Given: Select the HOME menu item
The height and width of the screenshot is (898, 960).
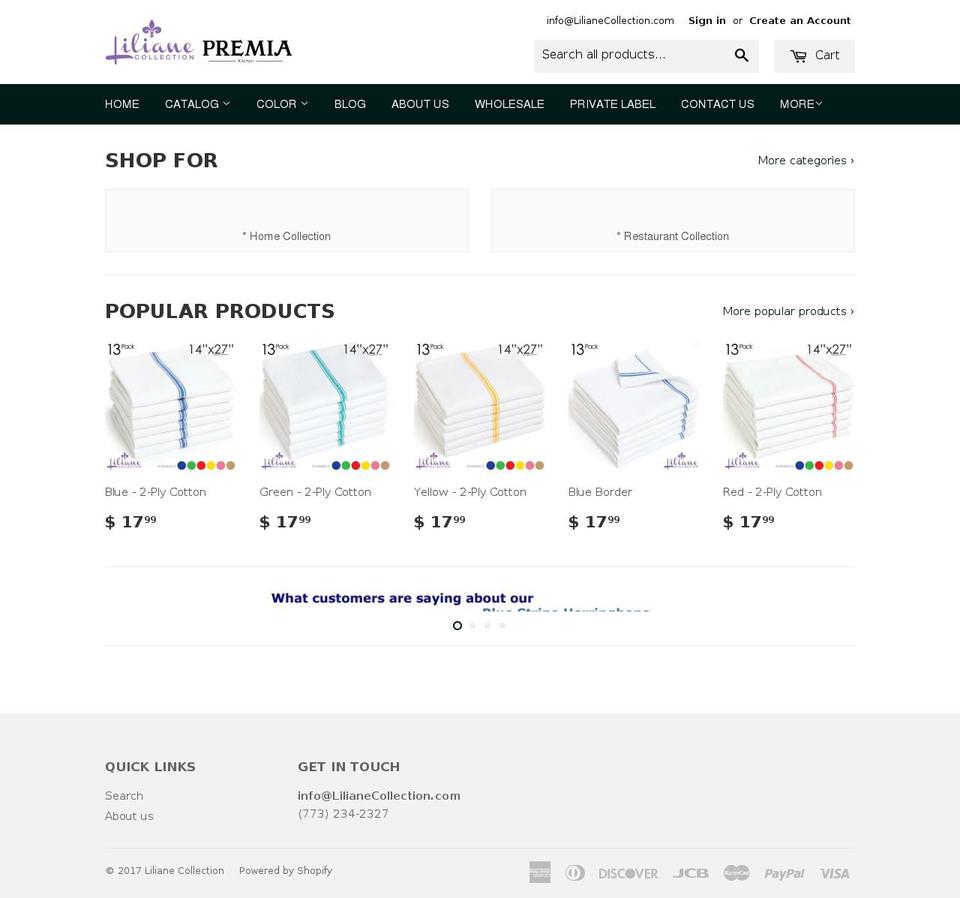Looking at the screenshot, I should tap(122, 103).
